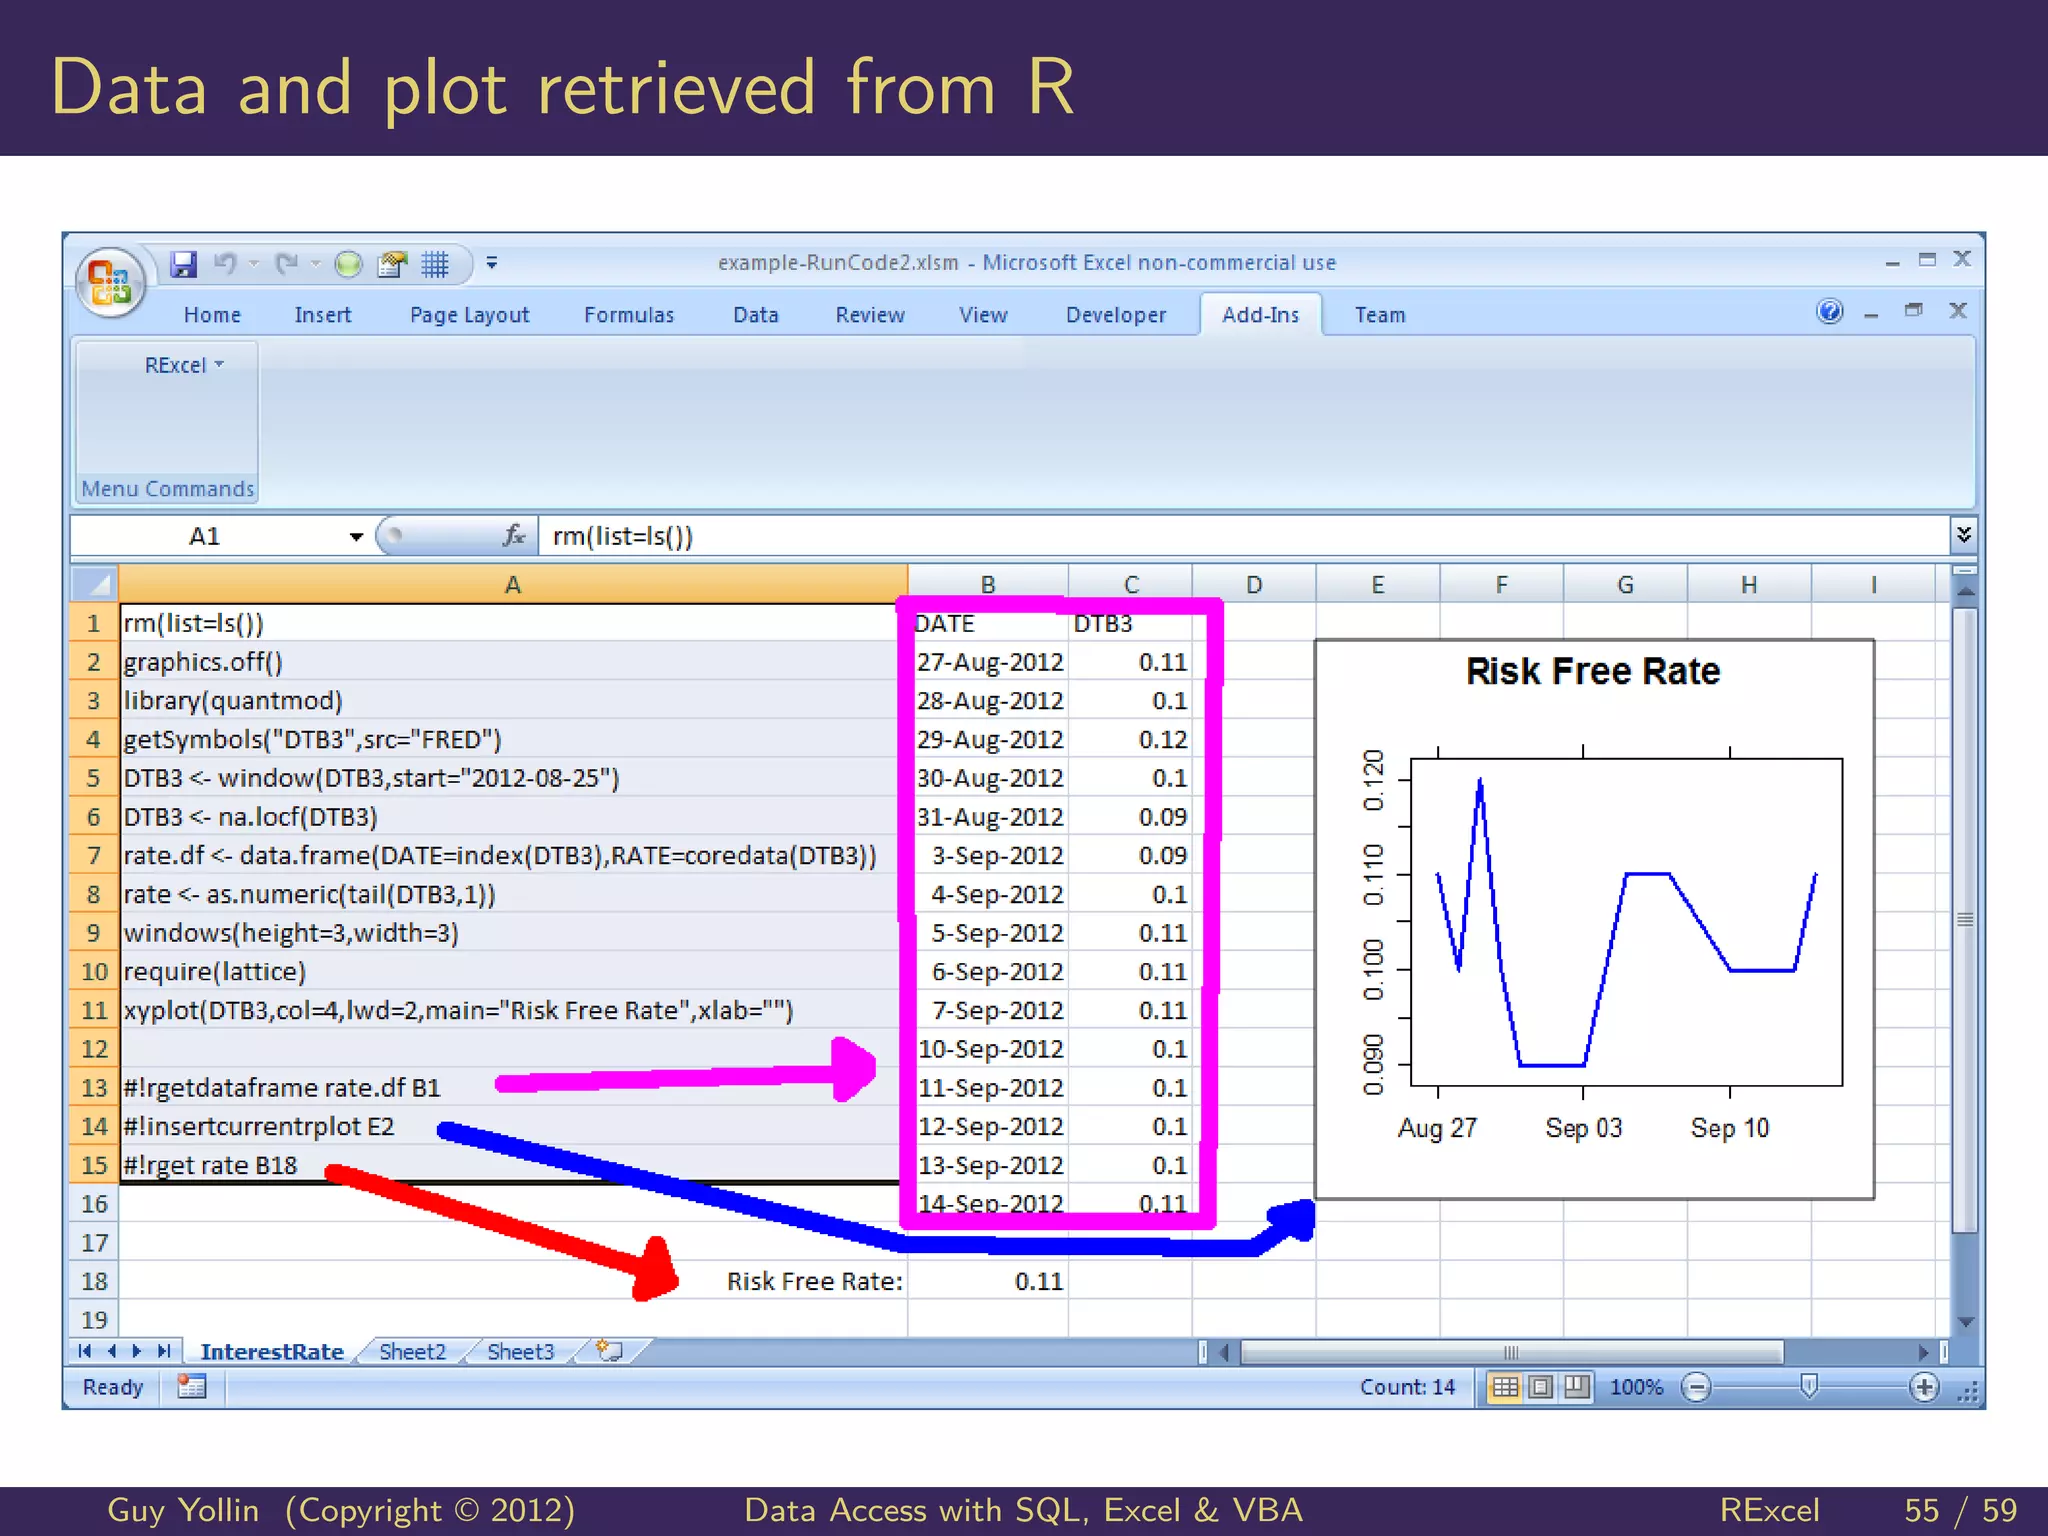Viewport: 2048px width, 1536px height.
Task: Open the Formulas ribbon tab
Action: [x=629, y=315]
